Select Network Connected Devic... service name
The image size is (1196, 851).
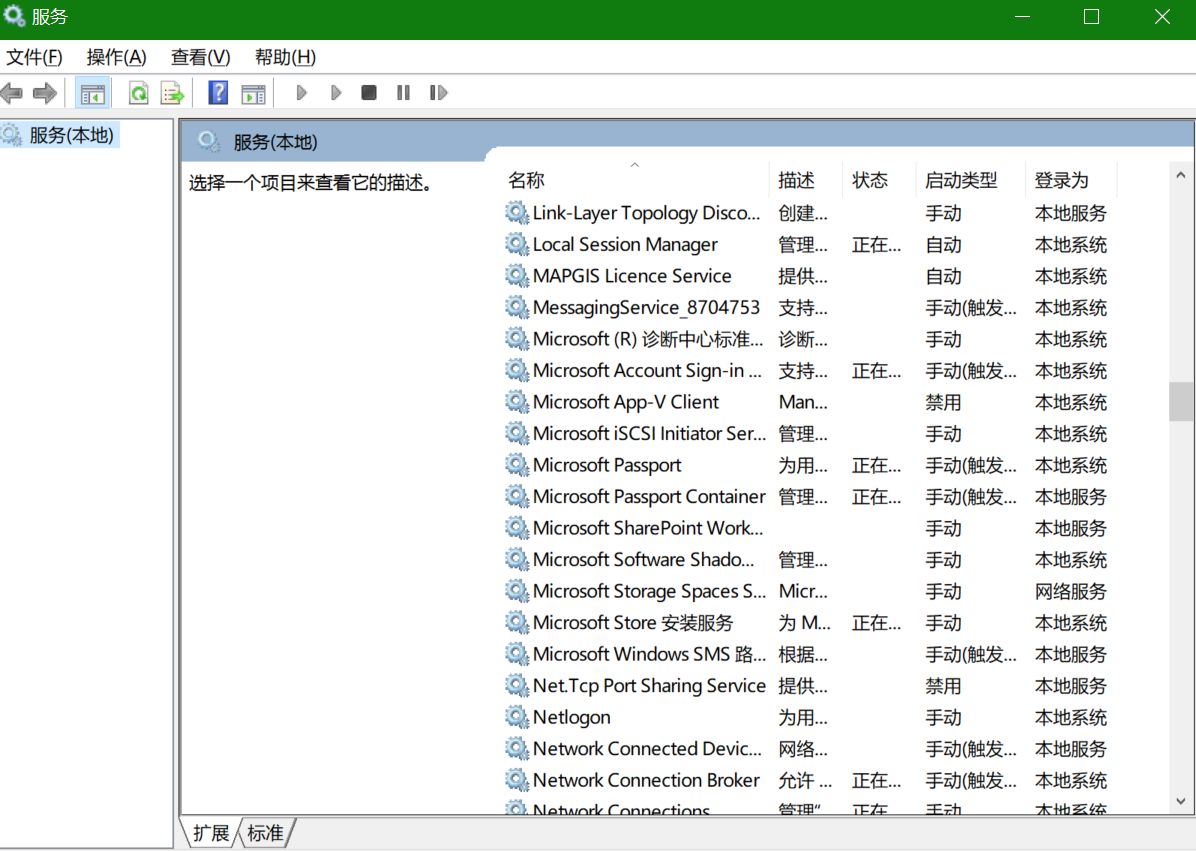tap(647, 749)
